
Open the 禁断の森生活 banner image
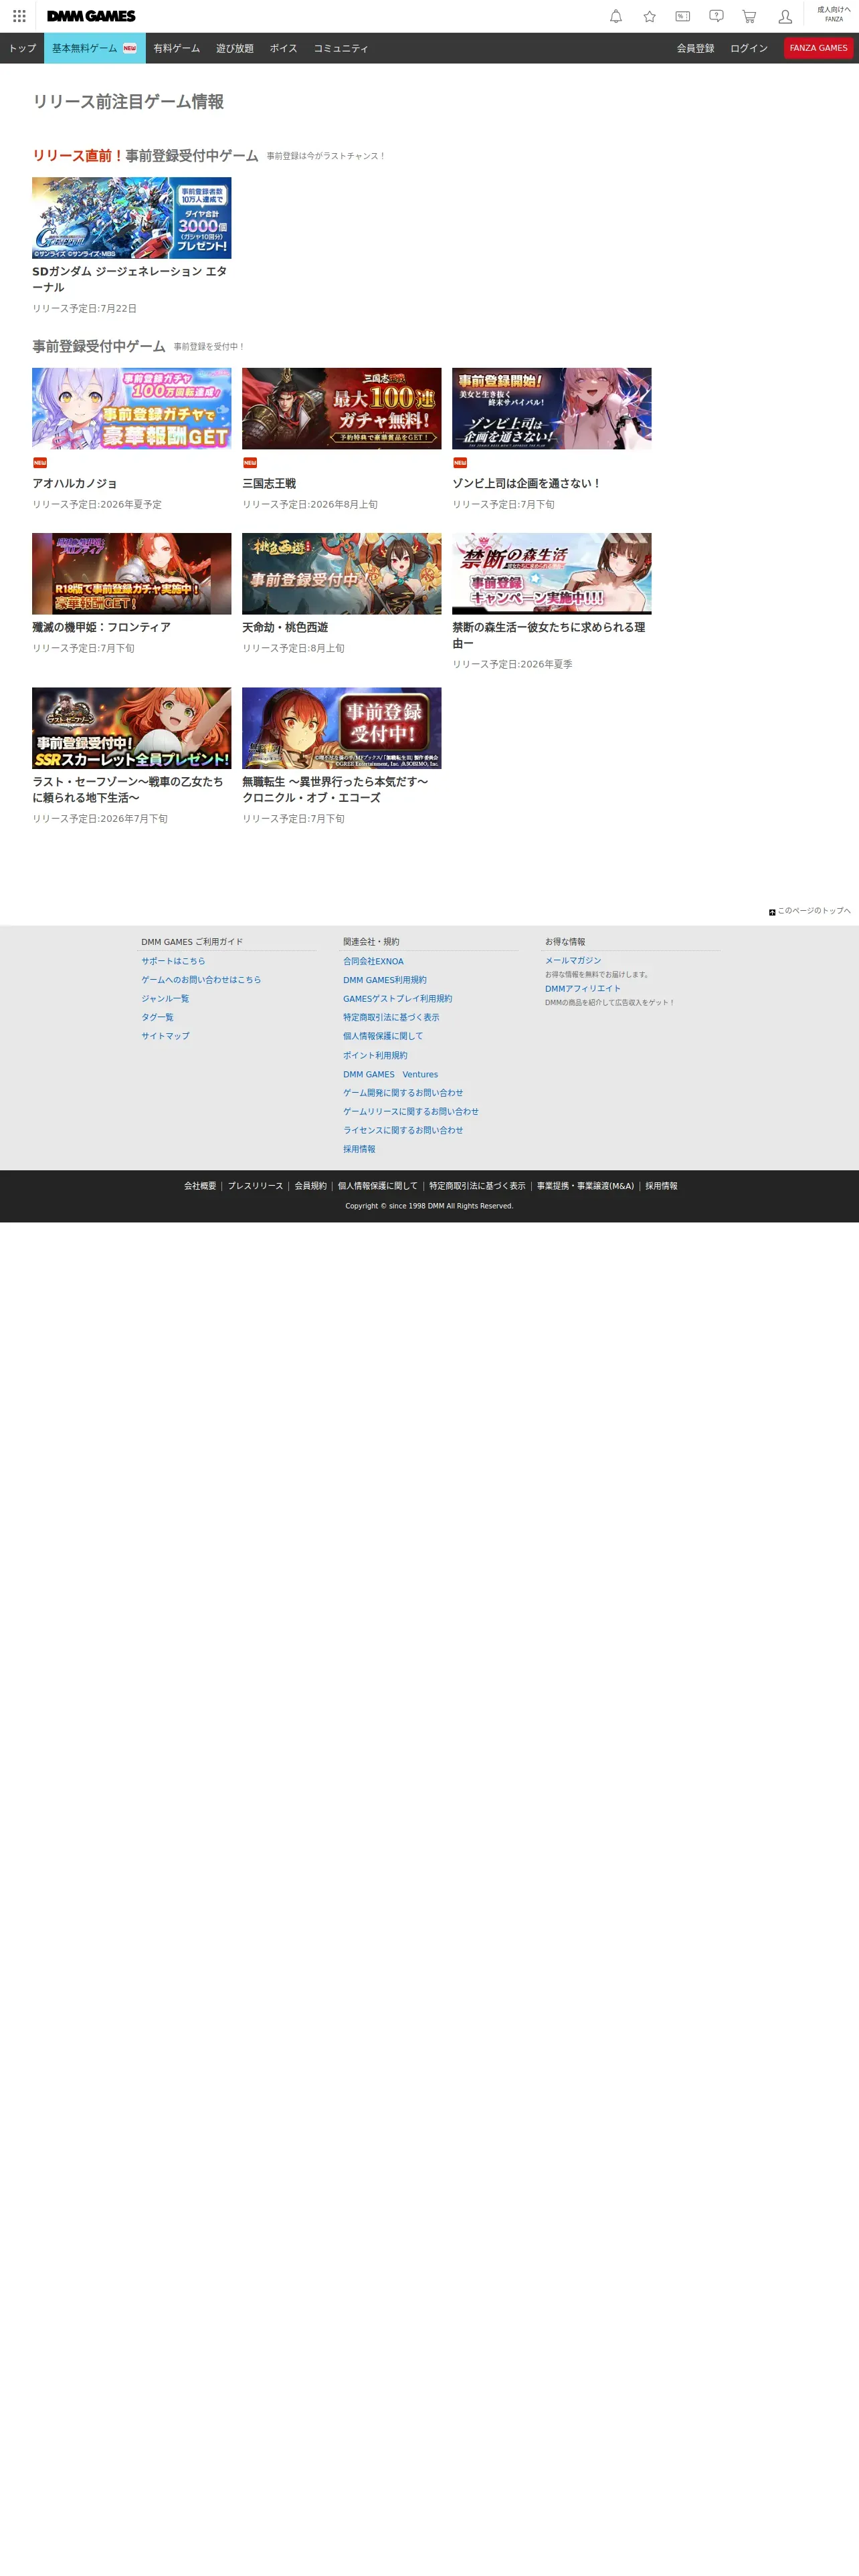(552, 574)
